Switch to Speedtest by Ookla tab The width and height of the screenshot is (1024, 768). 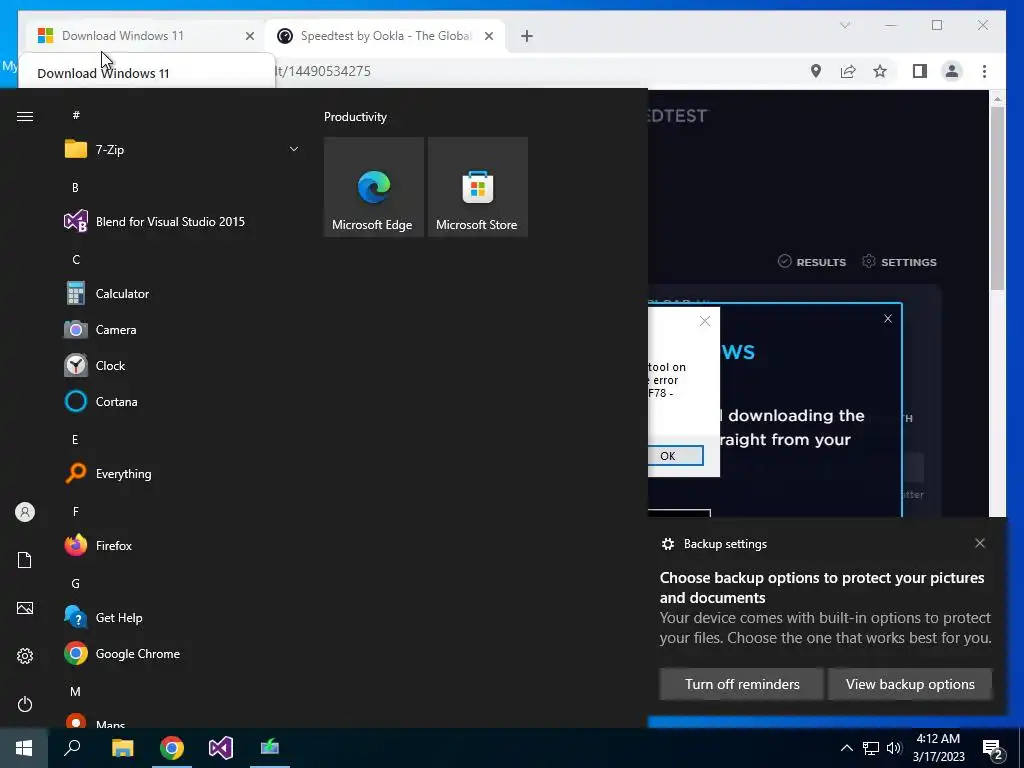click(385, 36)
